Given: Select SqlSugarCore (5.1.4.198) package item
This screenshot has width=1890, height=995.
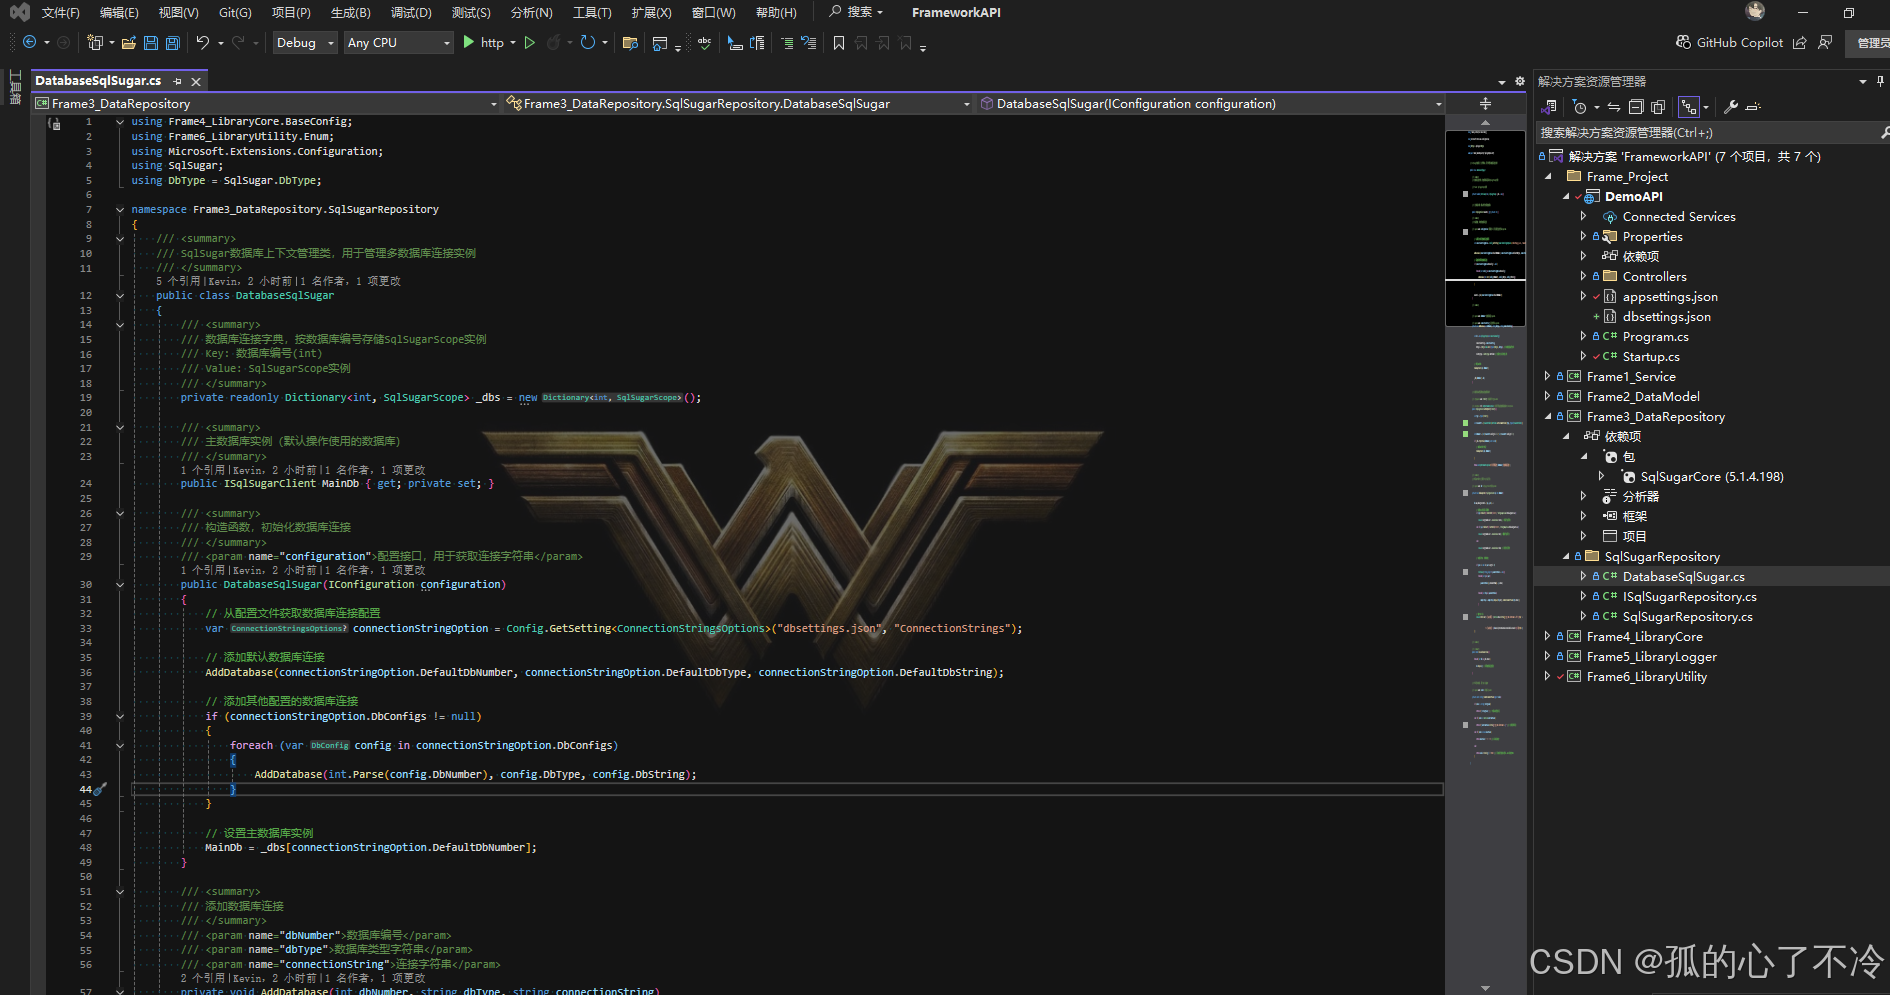Looking at the screenshot, I should click(x=1711, y=476).
